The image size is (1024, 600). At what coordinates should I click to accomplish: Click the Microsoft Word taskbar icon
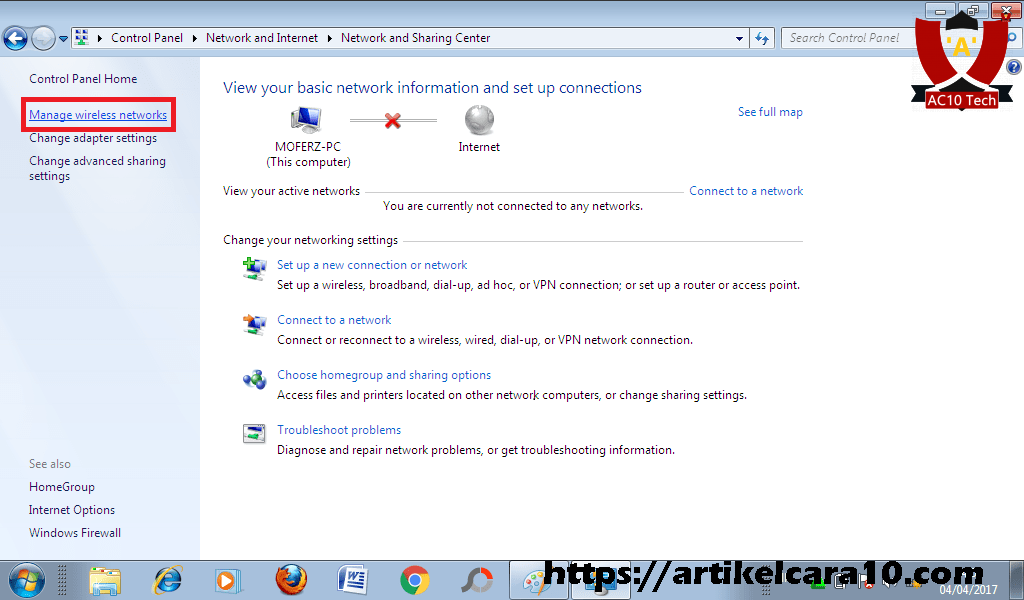pos(353,579)
